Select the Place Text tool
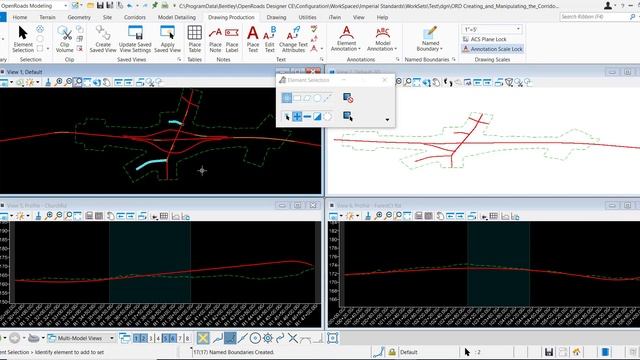Screen dimensions: 640x360 pos(253,39)
